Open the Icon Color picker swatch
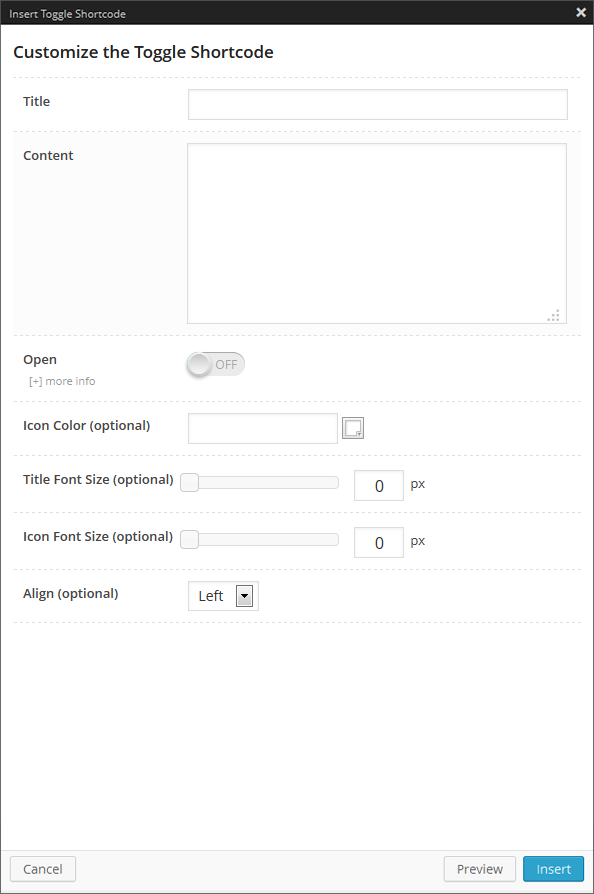 pyautogui.click(x=353, y=428)
